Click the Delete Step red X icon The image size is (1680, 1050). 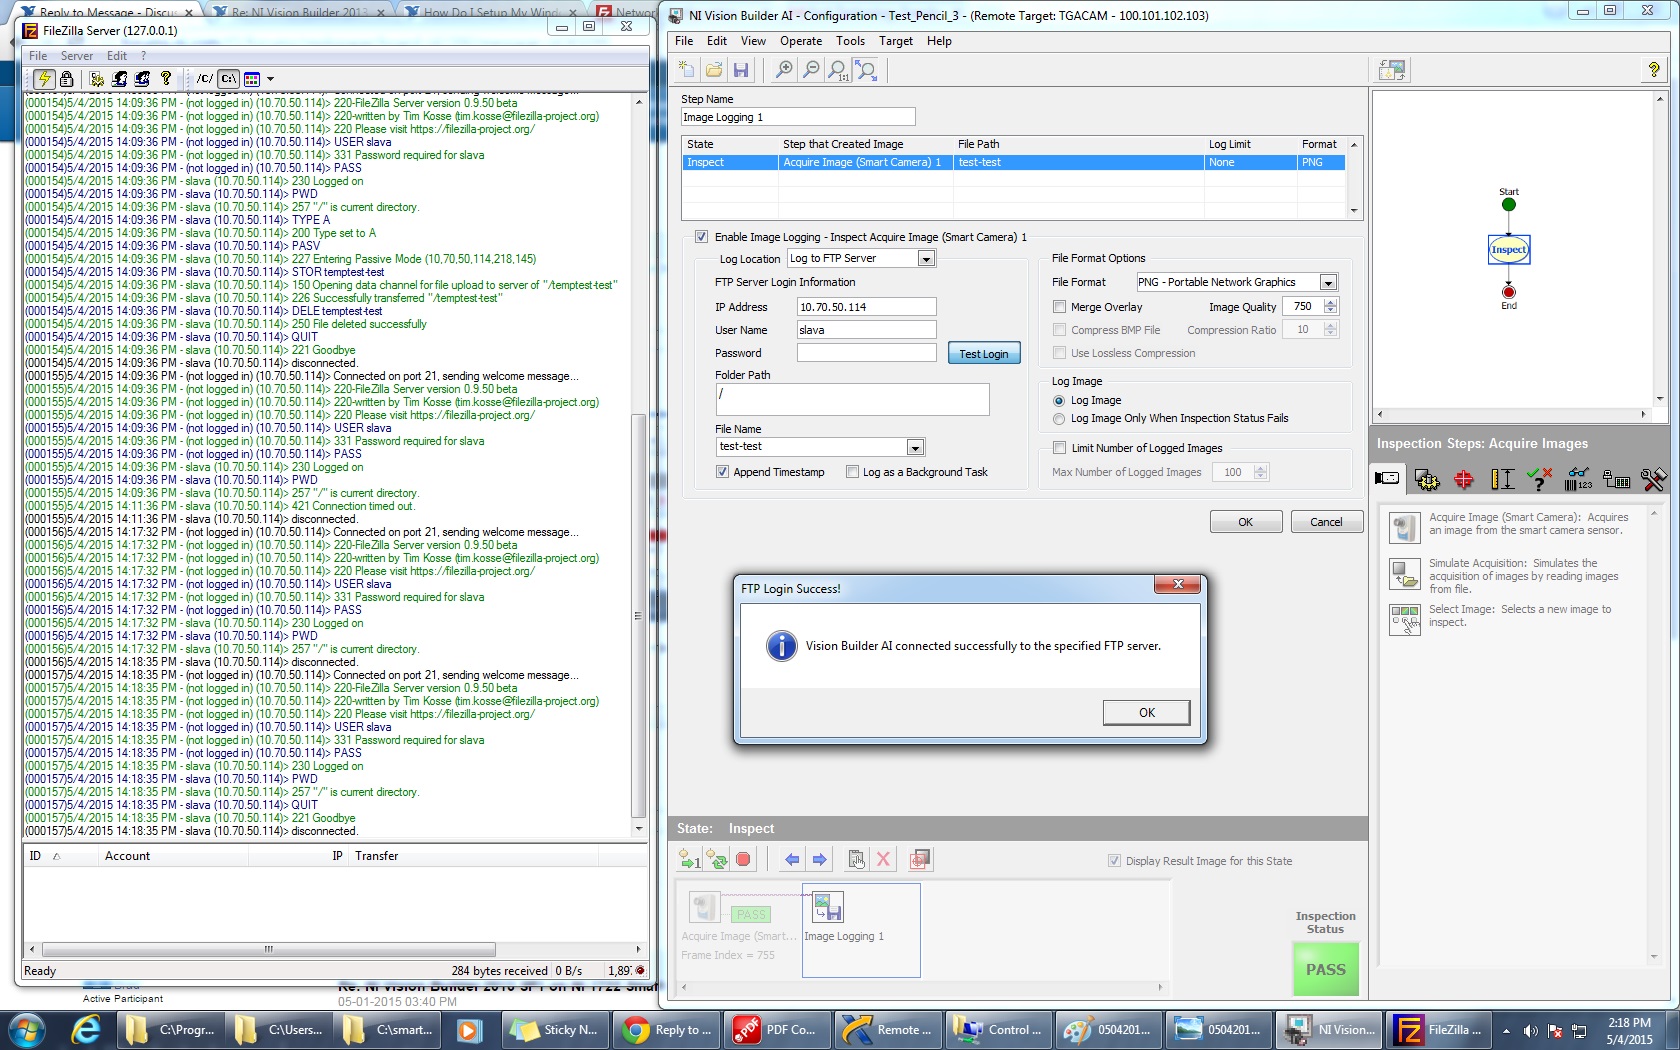pyautogui.click(x=883, y=859)
